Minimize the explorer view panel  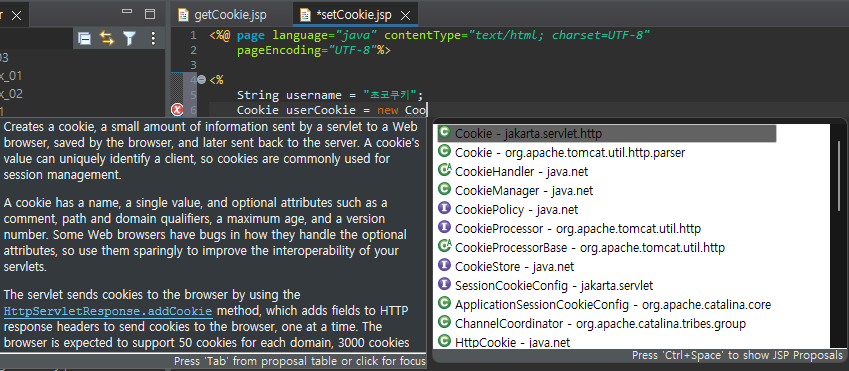(127, 11)
